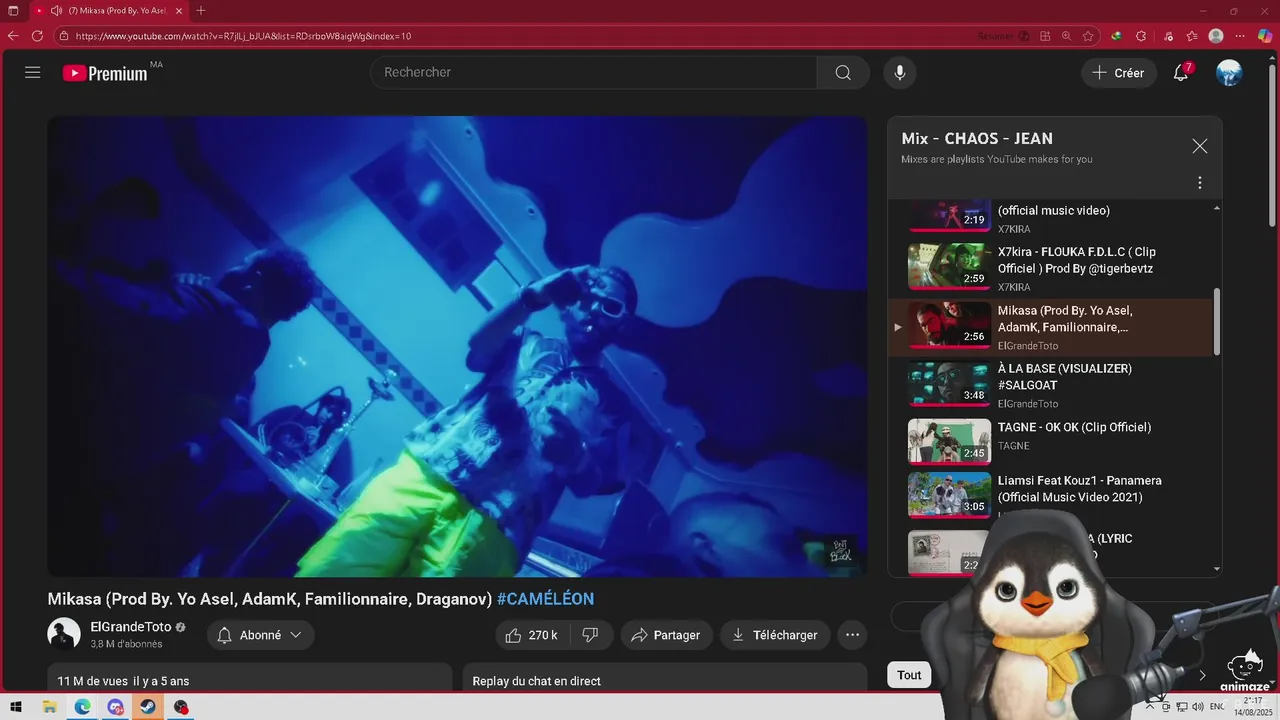Image resolution: width=1280 pixels, height=720 pixels.
Task: Open Replay du chat en direct
Action: [664, 678]
